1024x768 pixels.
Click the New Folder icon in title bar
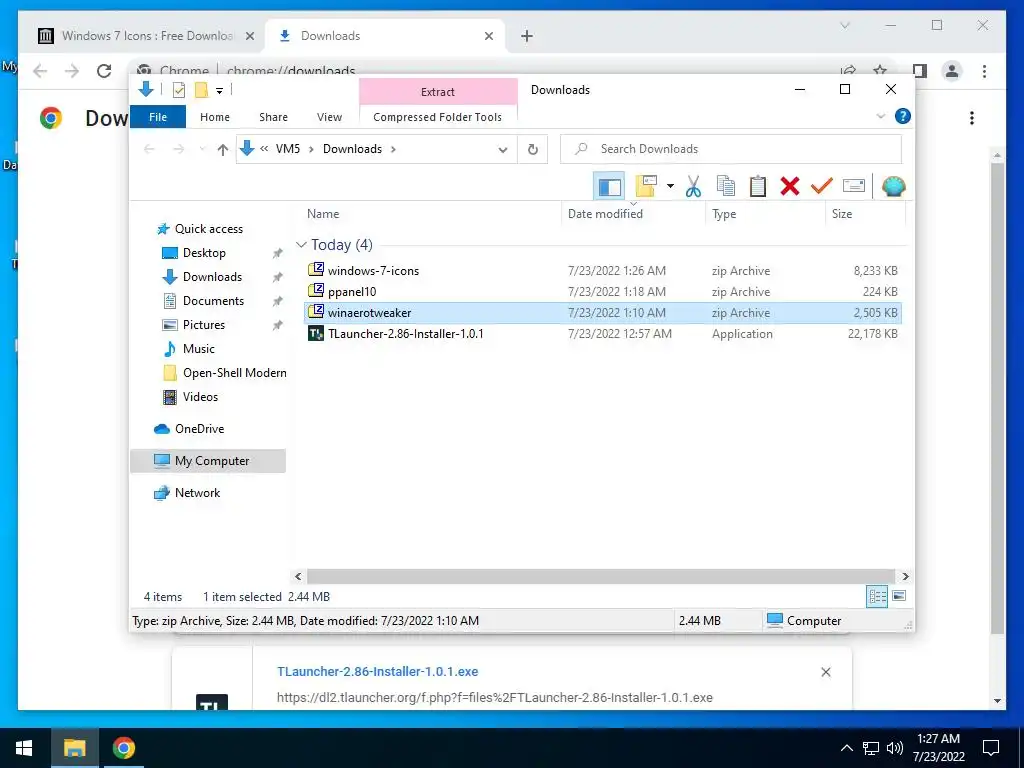(201, 90)
